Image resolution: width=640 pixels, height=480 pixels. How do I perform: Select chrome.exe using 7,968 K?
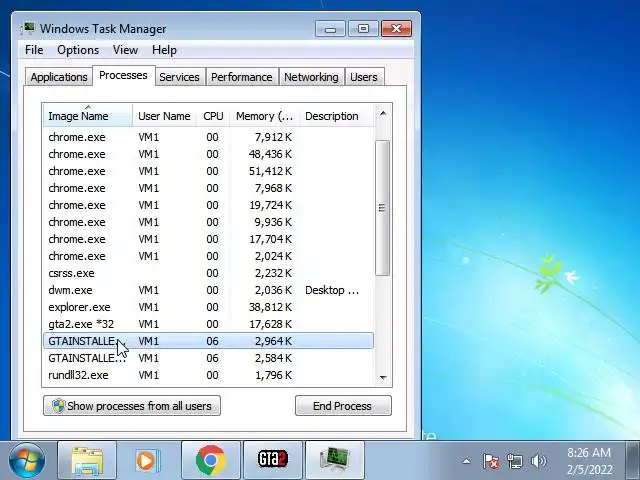point(208,188)
